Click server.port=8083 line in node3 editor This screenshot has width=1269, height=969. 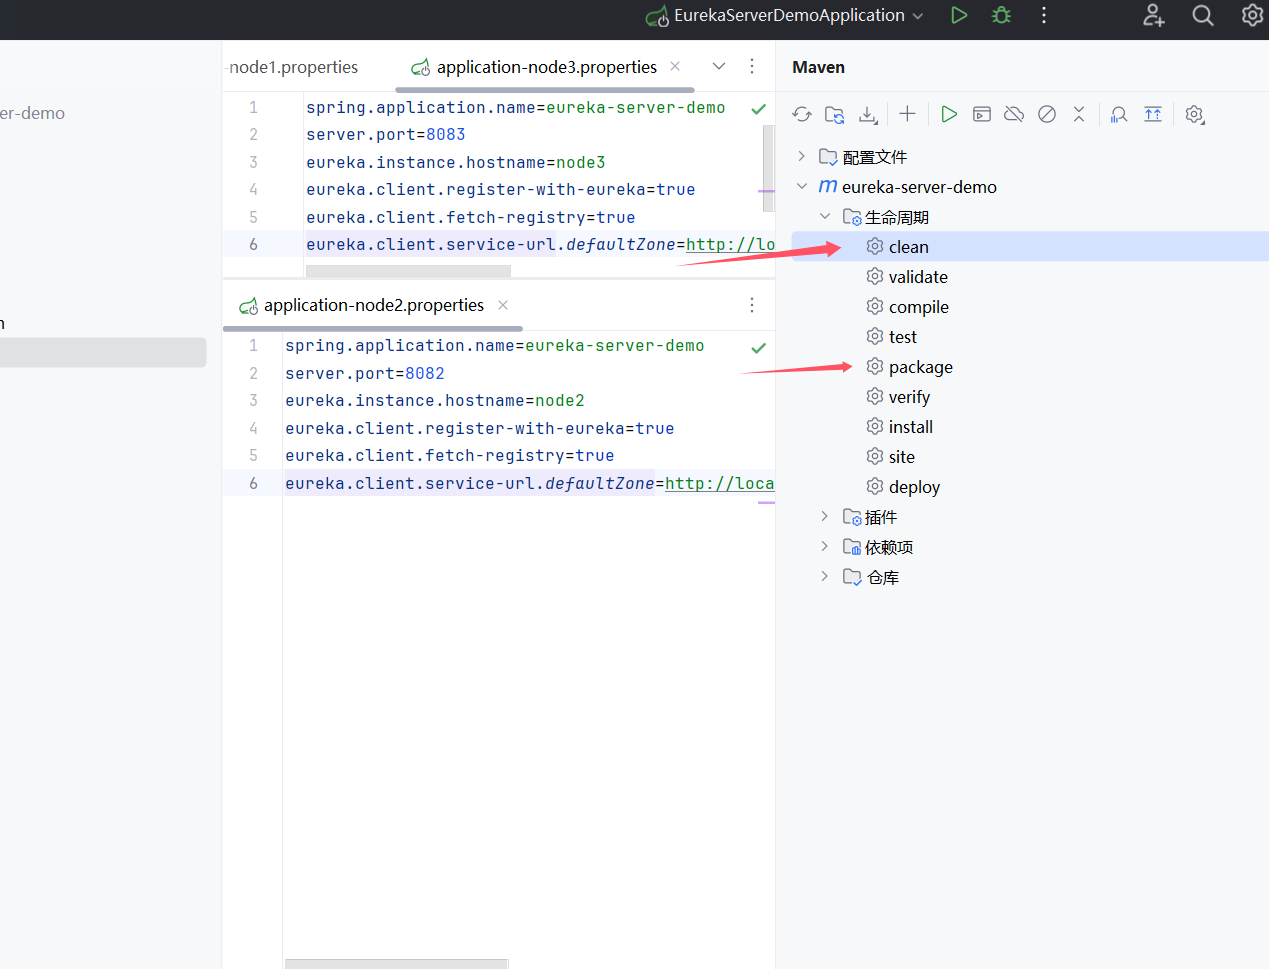[x=386, y=134]
